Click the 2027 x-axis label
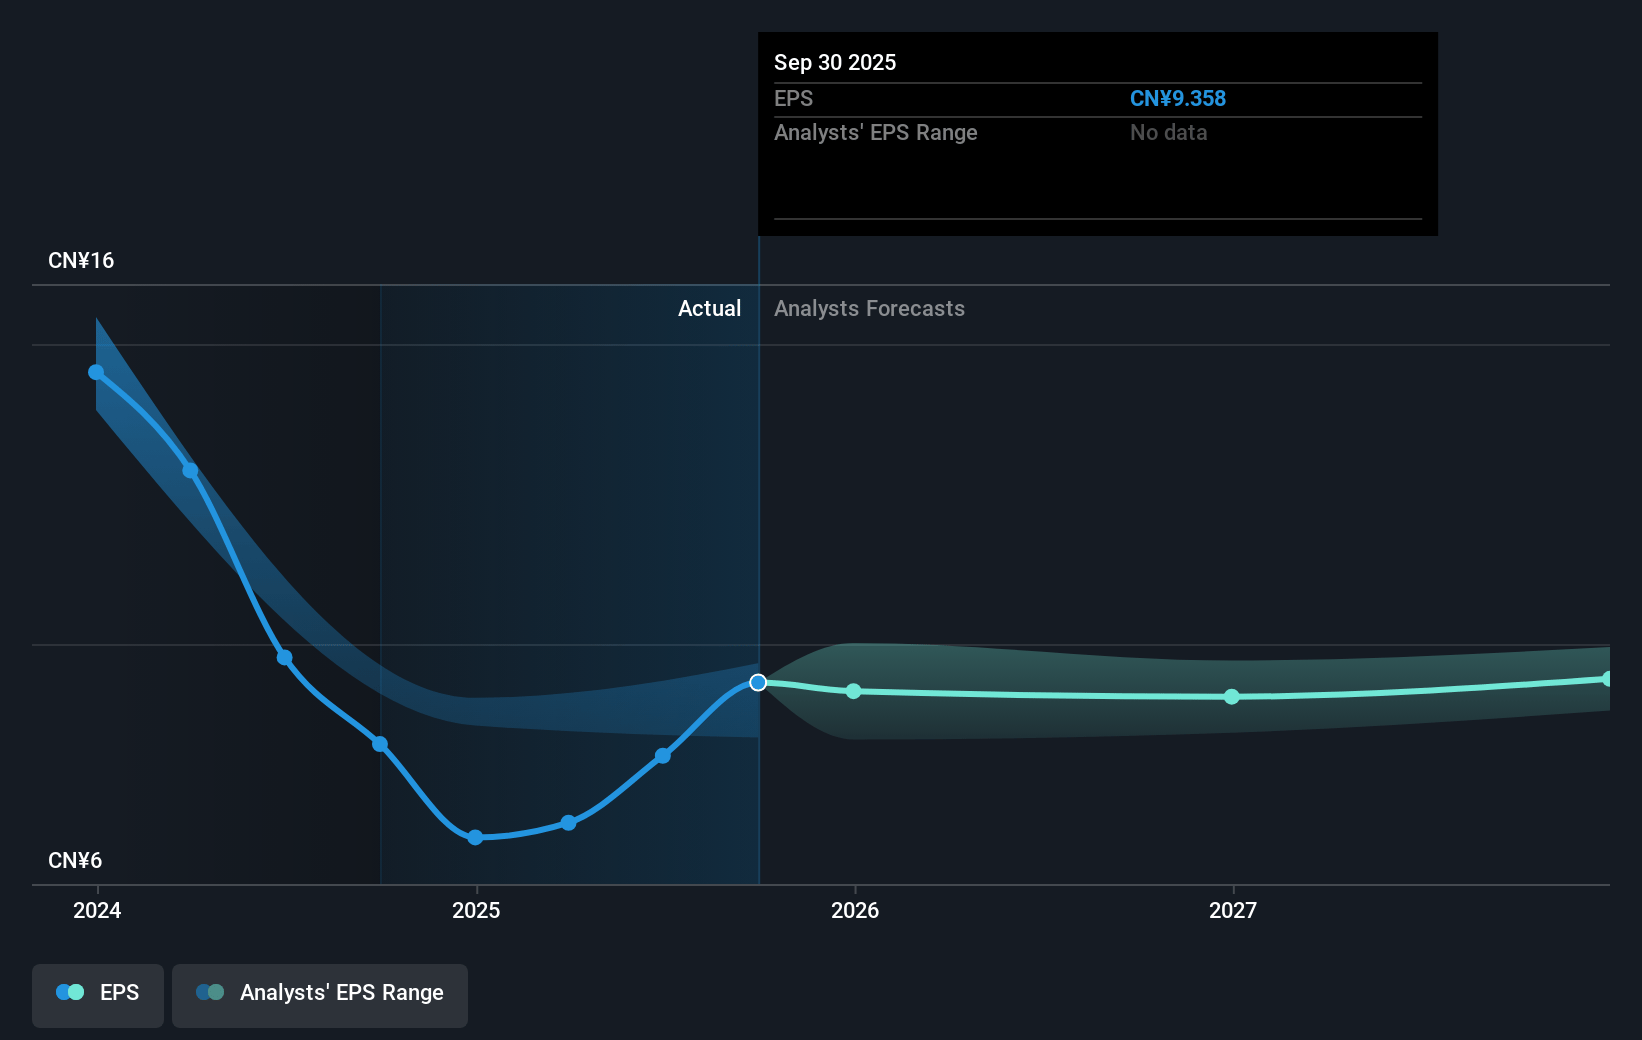Image resolution: width=1642 pixels, height=1040 pixels. coord(1233,910)
